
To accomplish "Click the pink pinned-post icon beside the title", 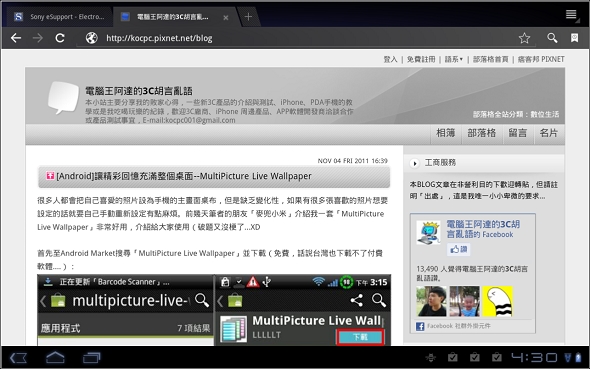I will pos(50,176).
